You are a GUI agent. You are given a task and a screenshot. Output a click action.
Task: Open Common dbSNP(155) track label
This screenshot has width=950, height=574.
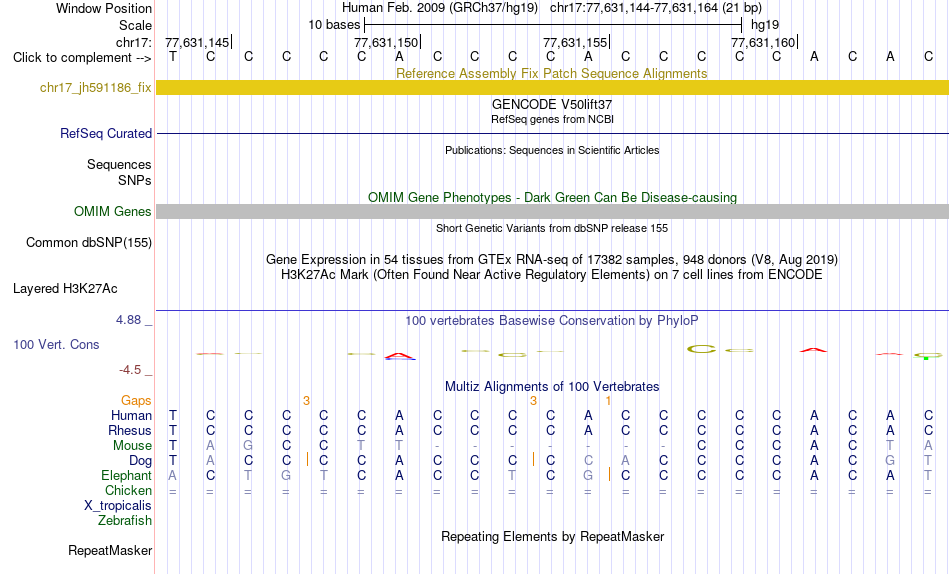pyautogui.click(x=89, y=242)
